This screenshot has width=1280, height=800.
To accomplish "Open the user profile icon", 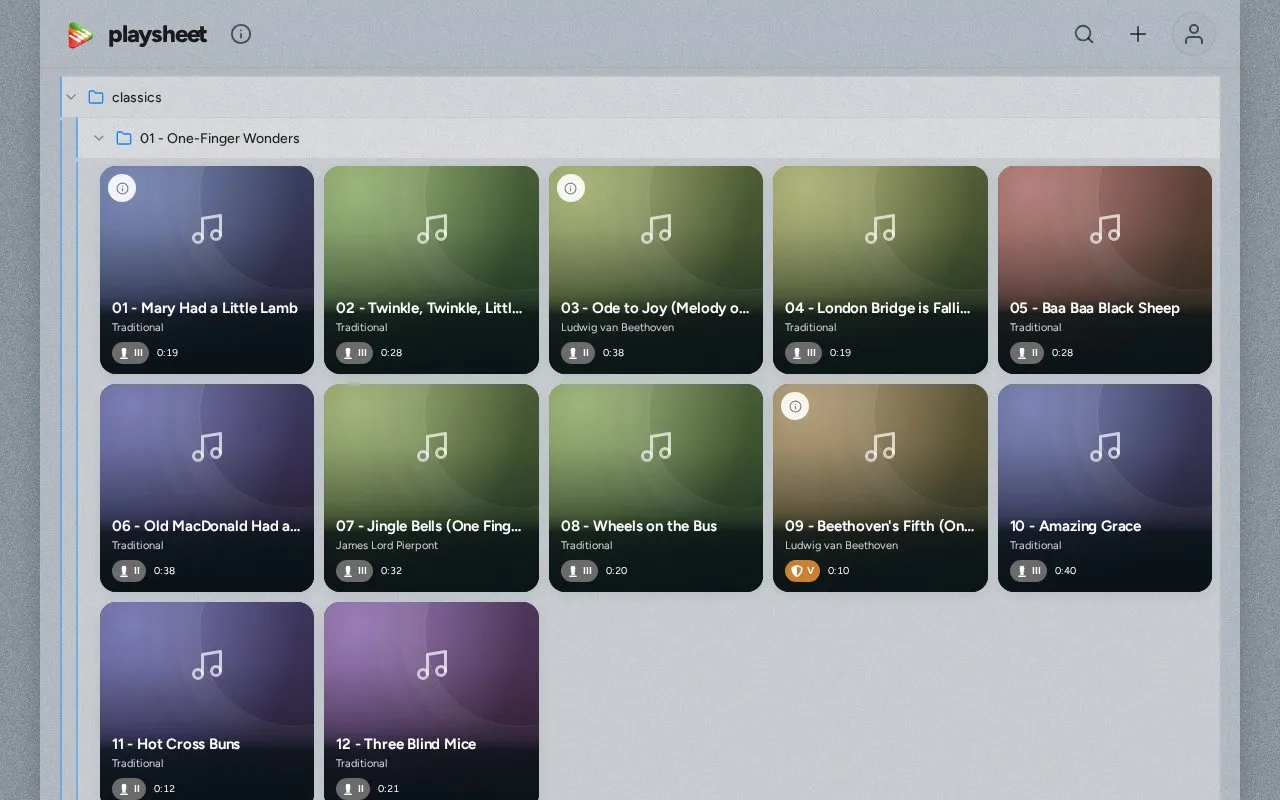I will click(x=1194, y=34).
